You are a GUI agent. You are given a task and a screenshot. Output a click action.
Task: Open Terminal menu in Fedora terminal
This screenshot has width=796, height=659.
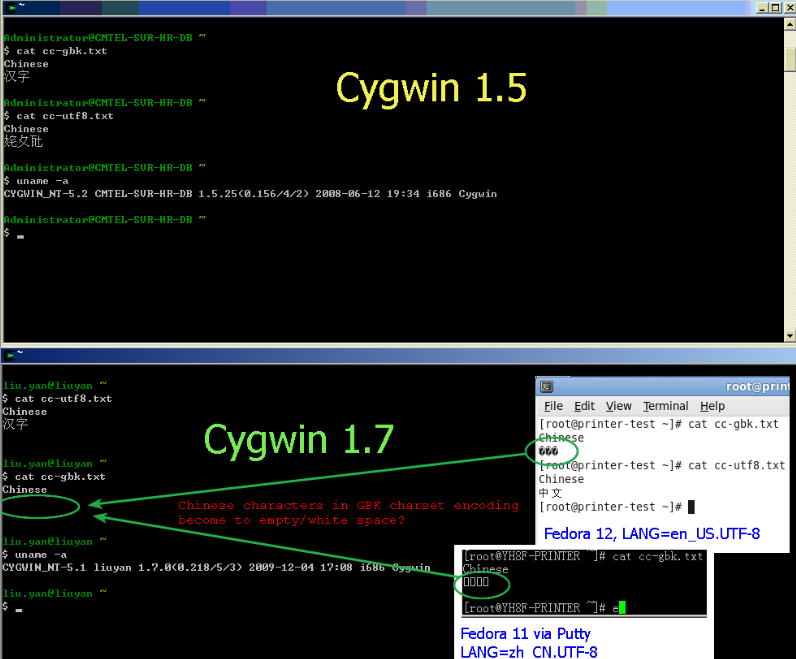[x=666, y=406]
